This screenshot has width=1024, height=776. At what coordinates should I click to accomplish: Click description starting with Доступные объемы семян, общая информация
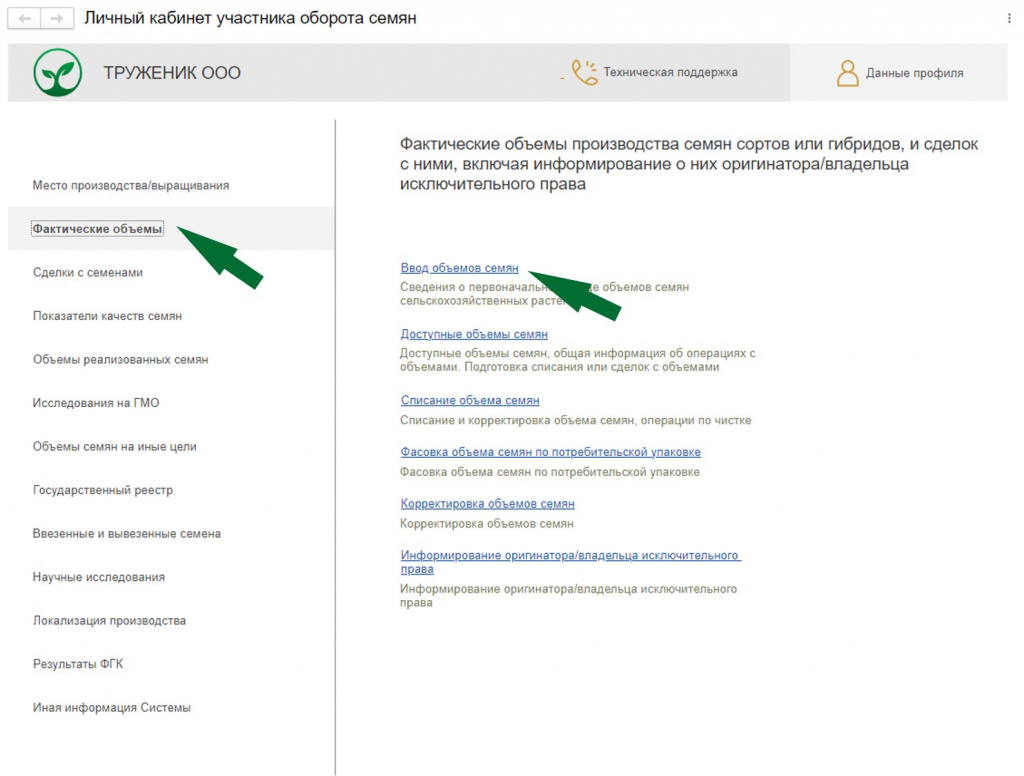click(577, 360)
